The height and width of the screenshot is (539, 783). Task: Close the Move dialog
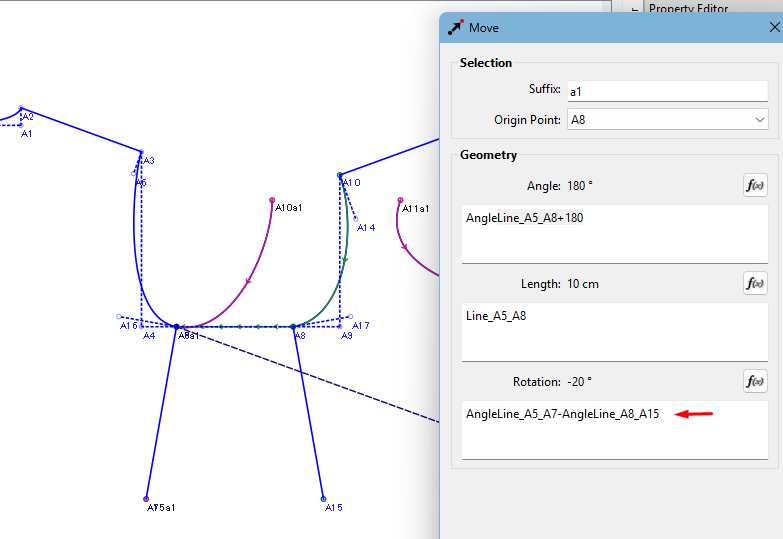coord(772,28)
